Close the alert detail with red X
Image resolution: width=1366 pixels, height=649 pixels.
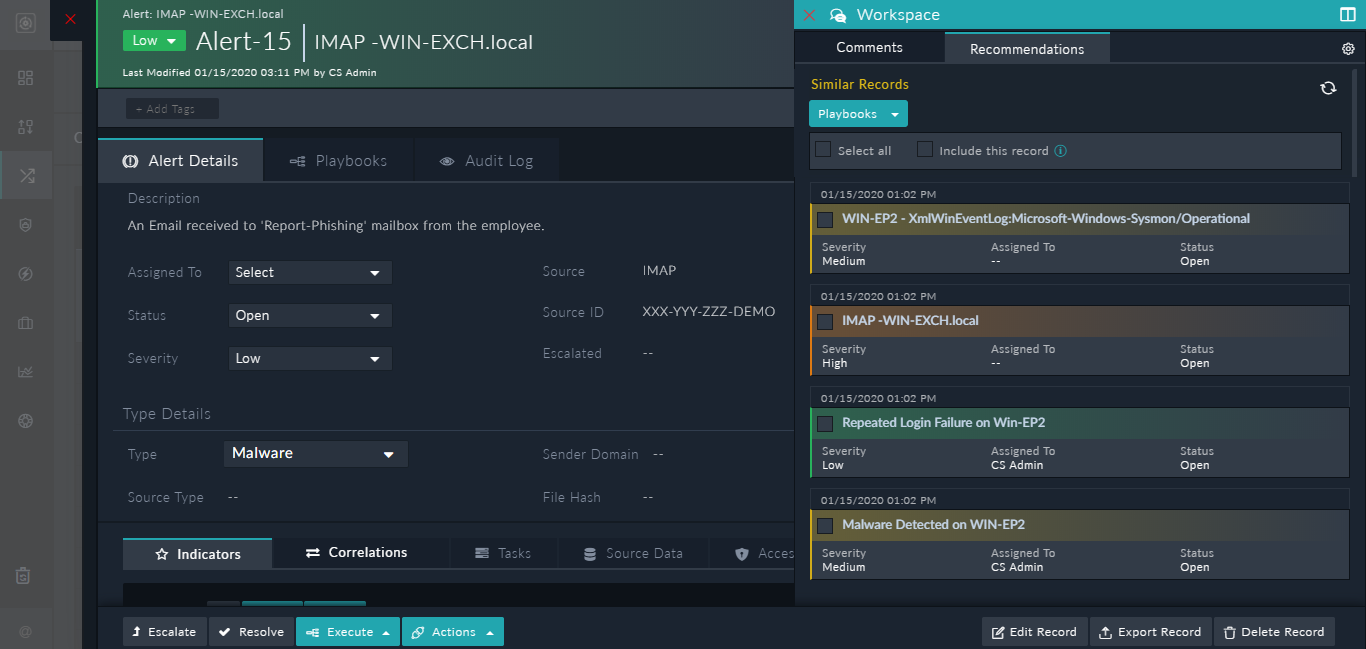pyautogui.click(x=70, y=18)
